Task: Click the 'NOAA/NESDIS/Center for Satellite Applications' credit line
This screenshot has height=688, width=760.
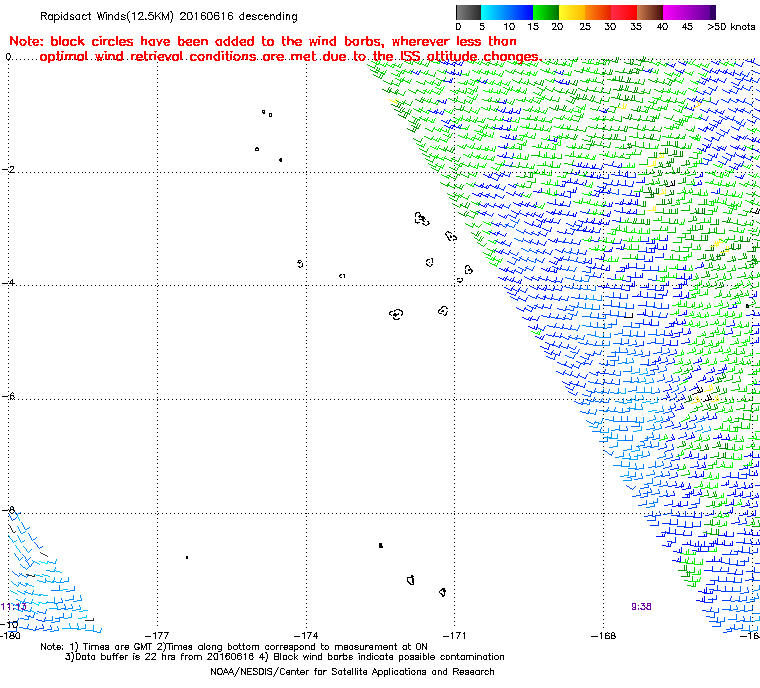Action: pos(352,672)
